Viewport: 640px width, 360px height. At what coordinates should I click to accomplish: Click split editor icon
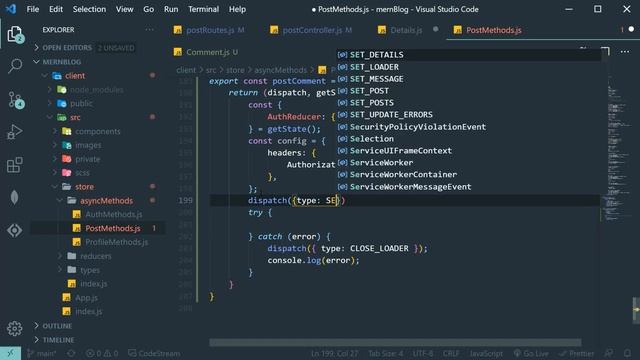(x=605, y=51)
